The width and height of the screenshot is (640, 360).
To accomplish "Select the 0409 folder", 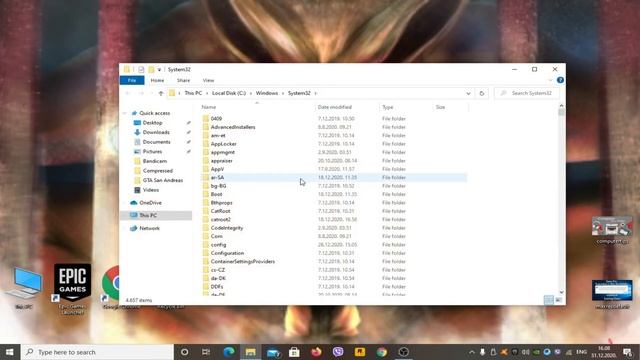I will point(216,119).
